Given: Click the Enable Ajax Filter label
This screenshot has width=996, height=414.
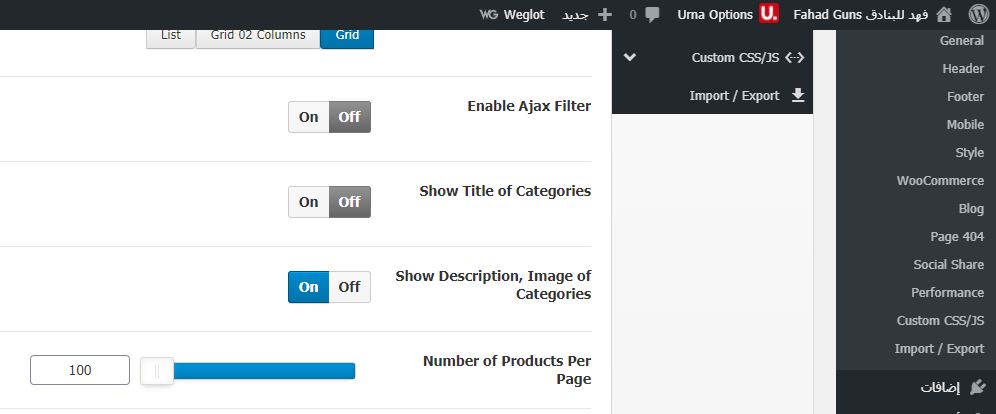Looking at the screenshot, I should (x=529, y=106).
